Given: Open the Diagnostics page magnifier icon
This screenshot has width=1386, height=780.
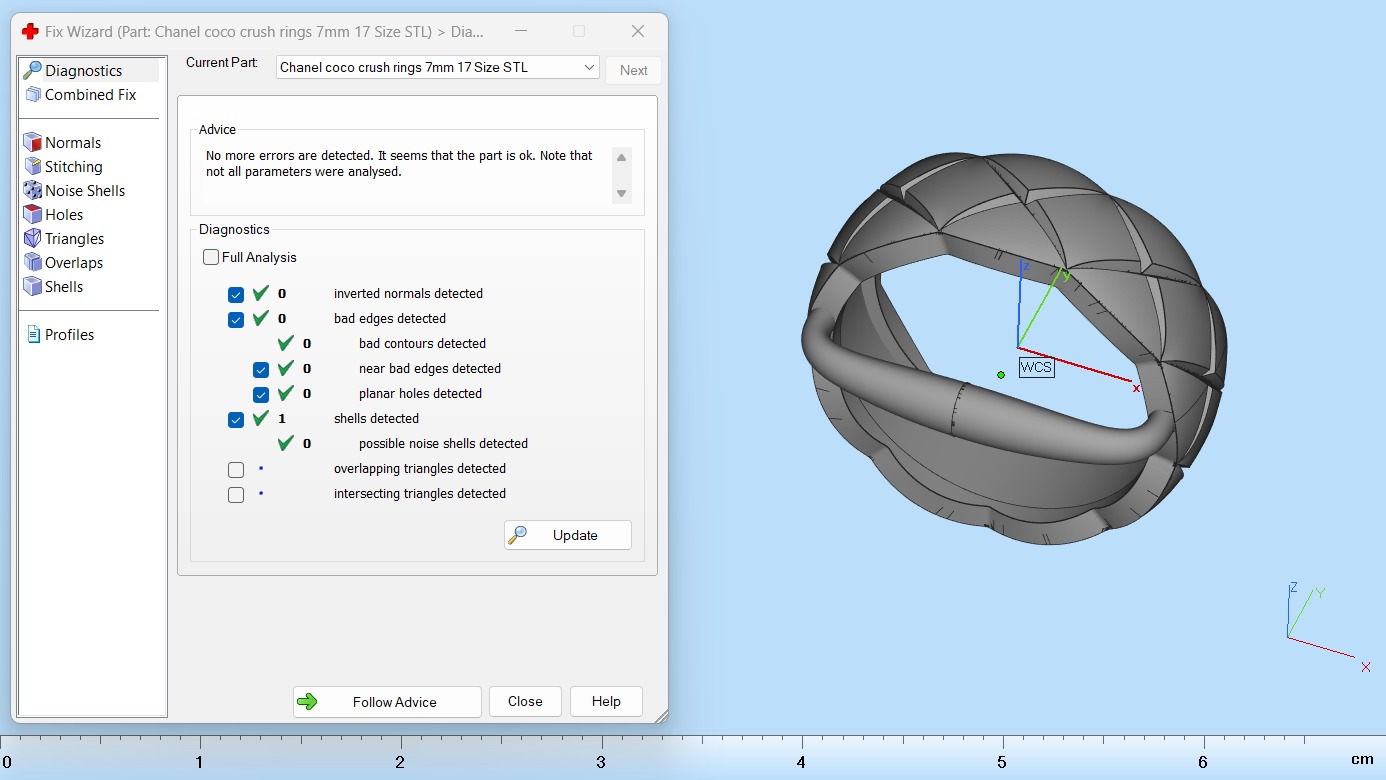Looking at the screenshot, I should (32, 71).
